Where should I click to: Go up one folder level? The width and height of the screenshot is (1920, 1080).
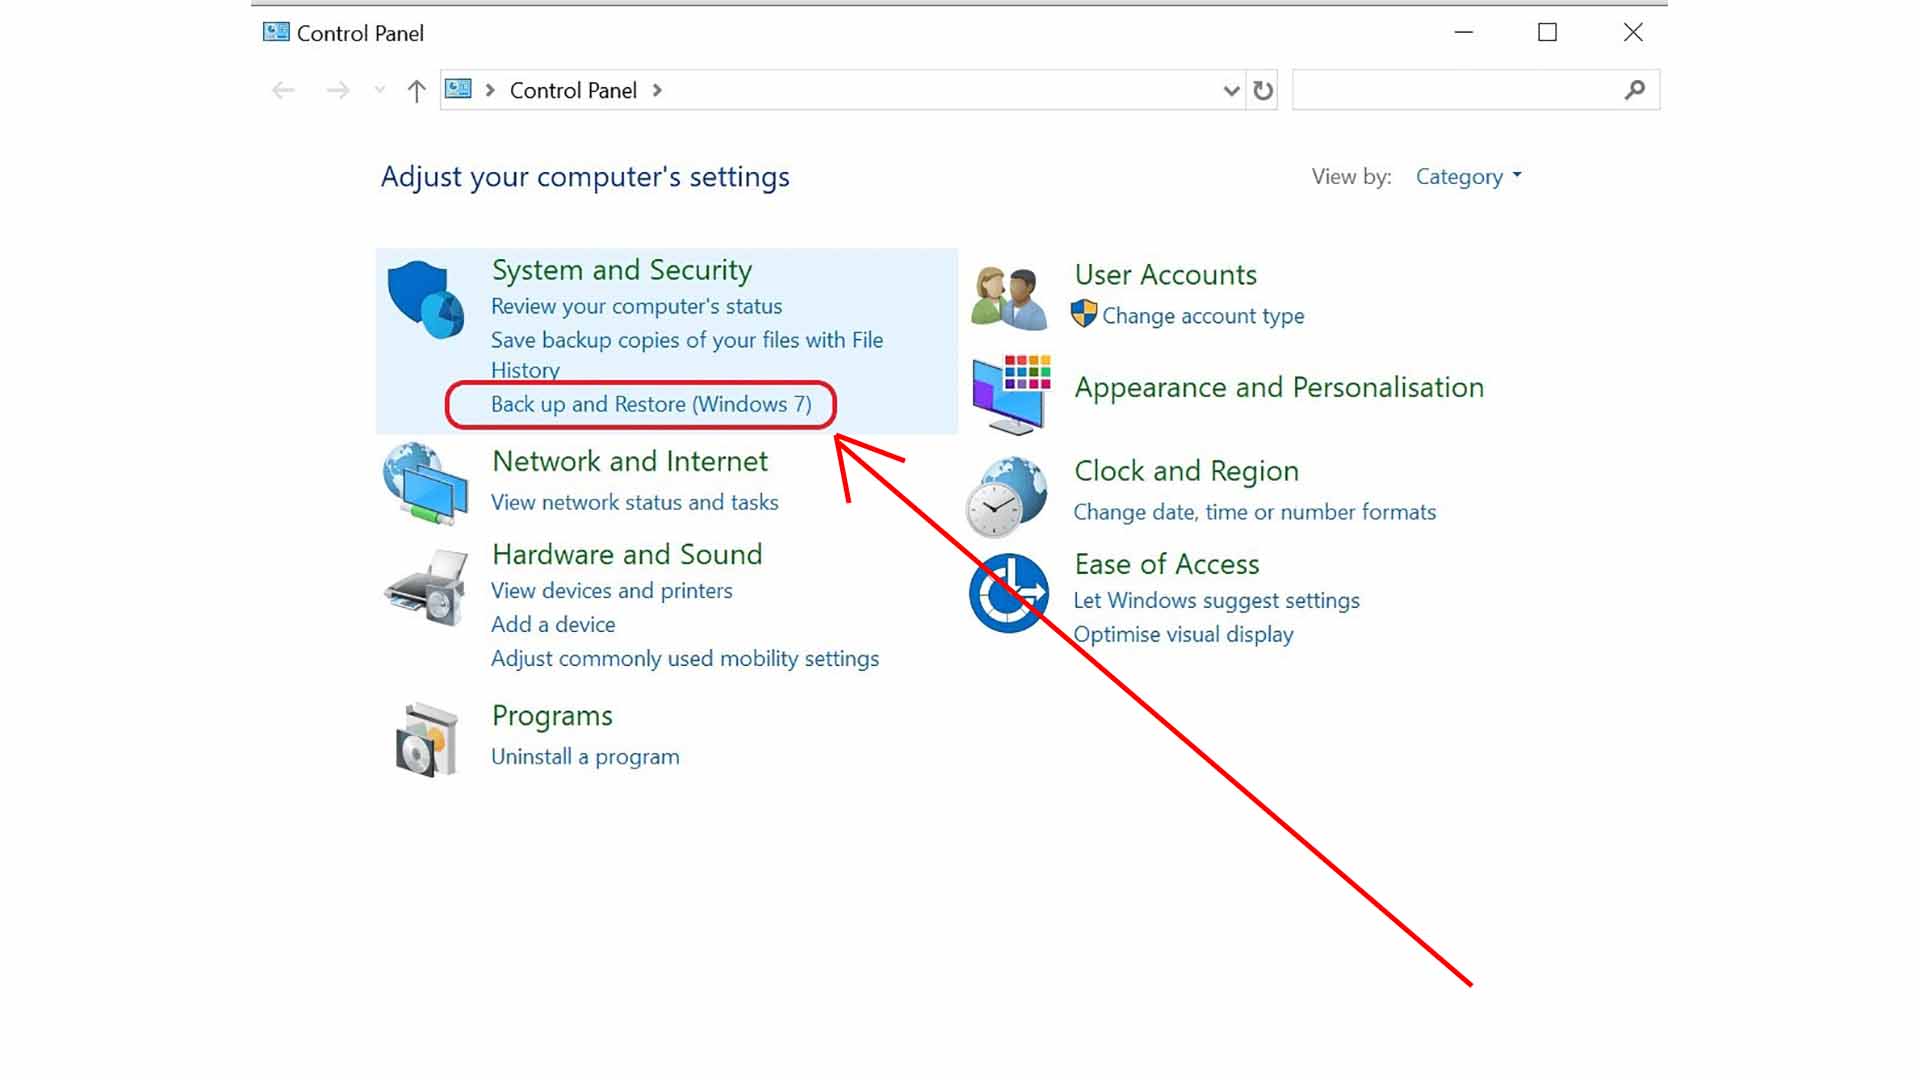pyautogui.click(x=416, y=91)
